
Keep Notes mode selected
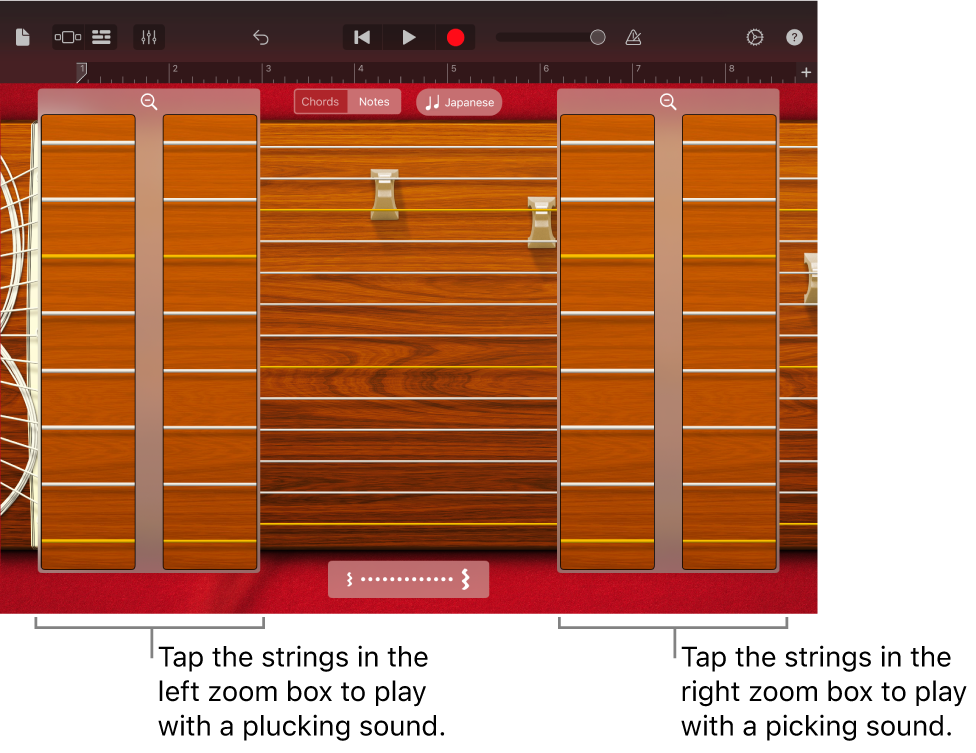tap(374, 101)
